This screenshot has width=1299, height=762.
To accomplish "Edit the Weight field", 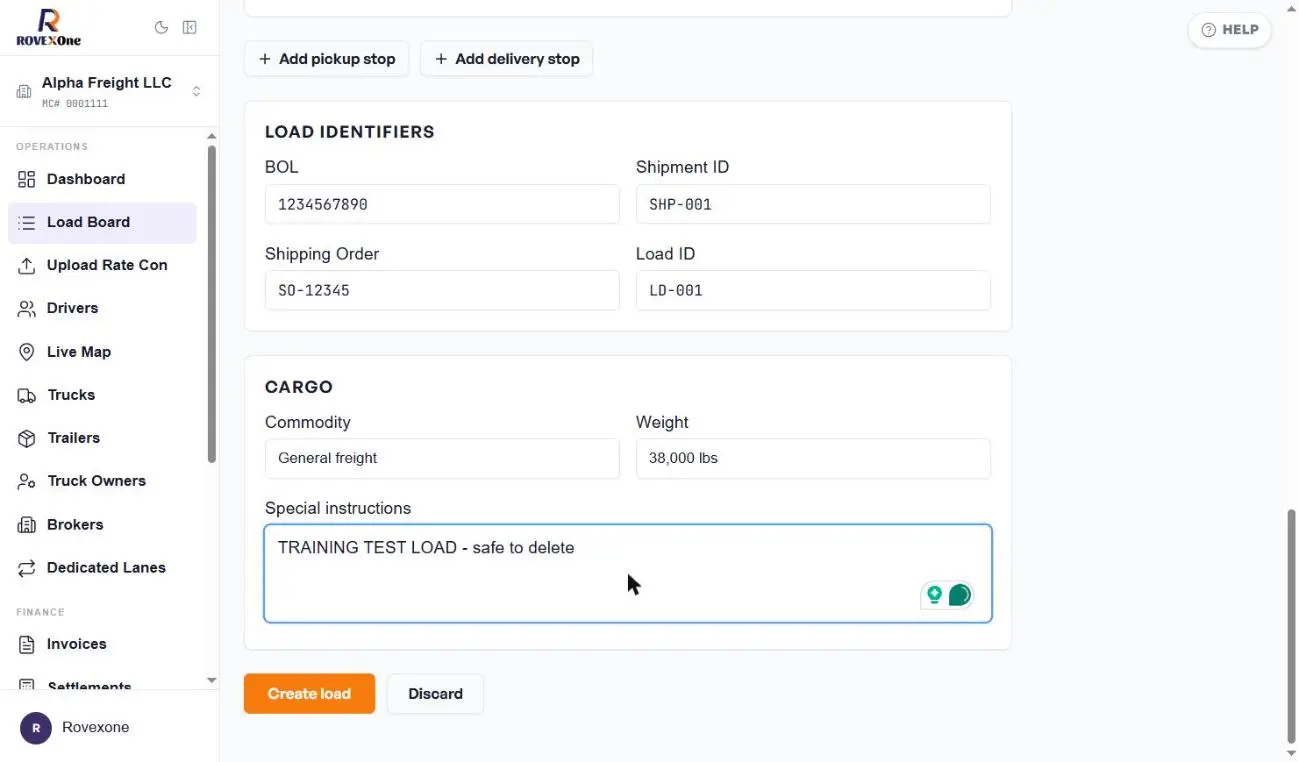I will 813,458.
